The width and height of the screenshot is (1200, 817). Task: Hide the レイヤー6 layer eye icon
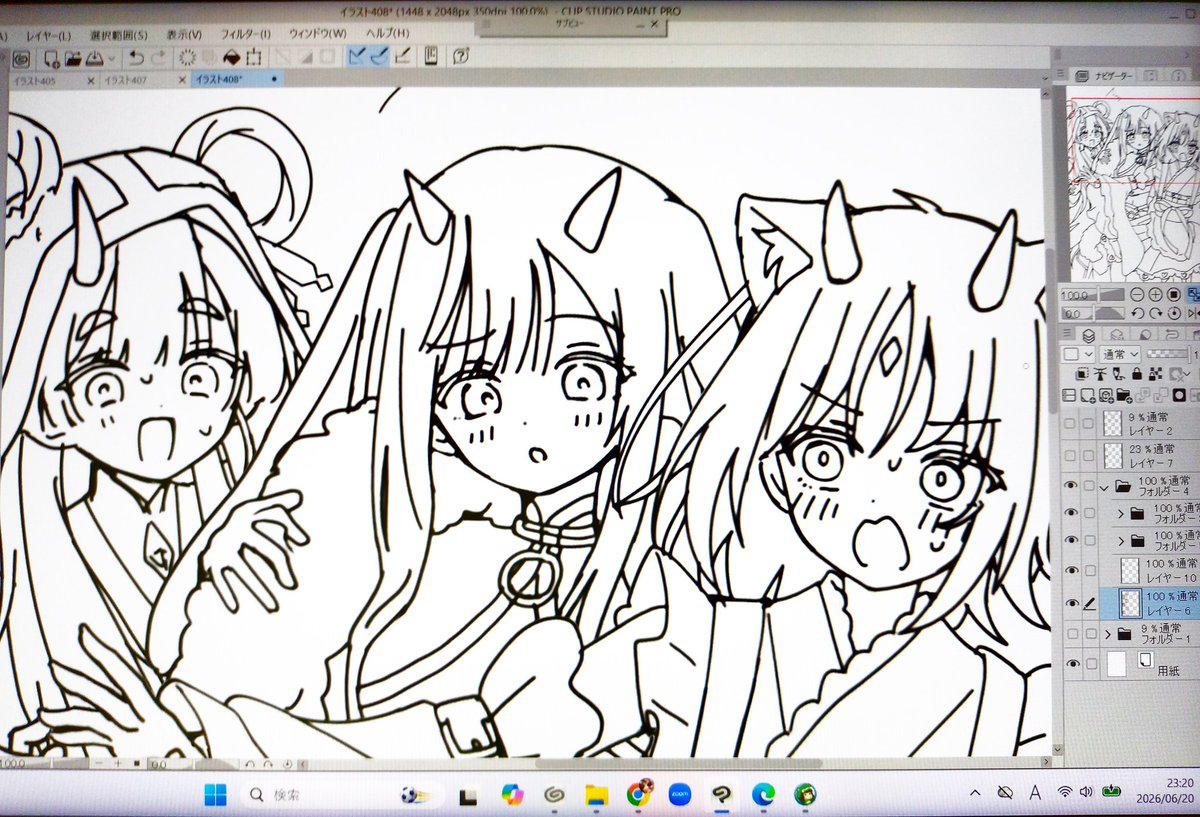pyautogui.click(x=1071, y=603)
